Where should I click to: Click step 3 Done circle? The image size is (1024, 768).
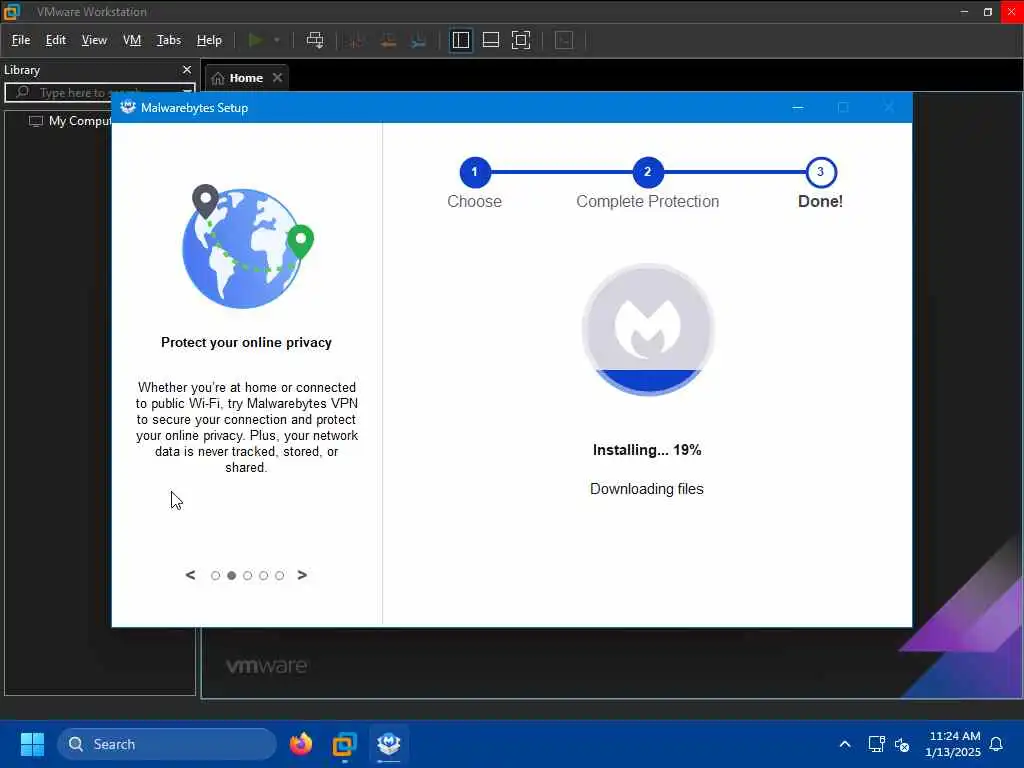click(820, 172)
